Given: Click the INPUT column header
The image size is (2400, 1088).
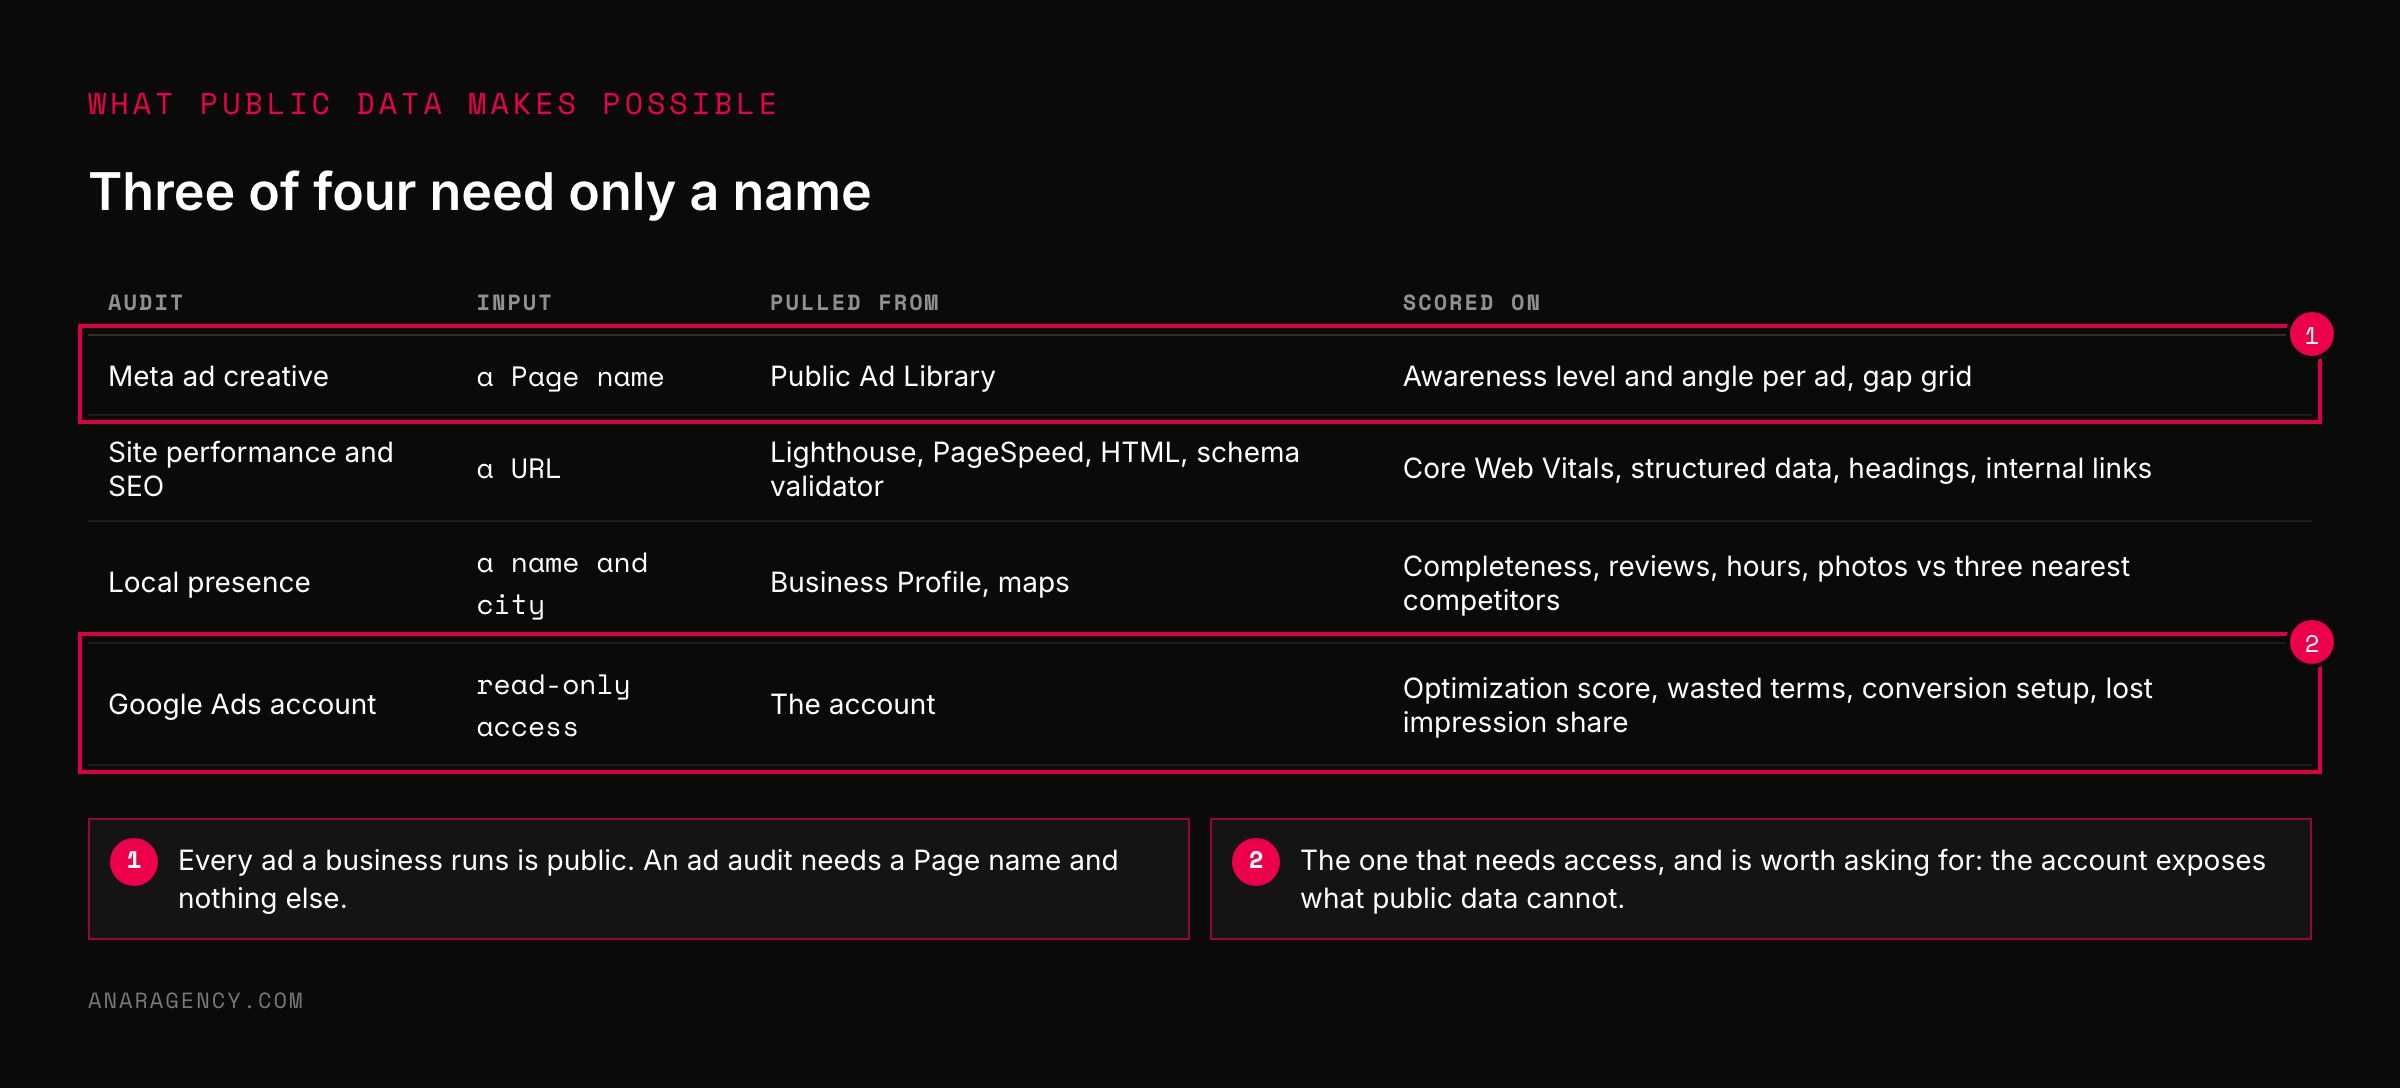Looking at the screenshot, I should (514, 302).
